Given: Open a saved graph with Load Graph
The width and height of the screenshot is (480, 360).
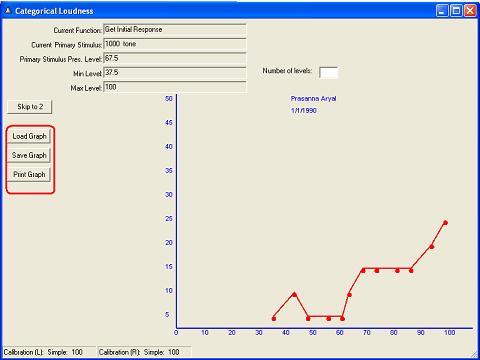Looking at the screenshot, I should click(x=29, y=136).
